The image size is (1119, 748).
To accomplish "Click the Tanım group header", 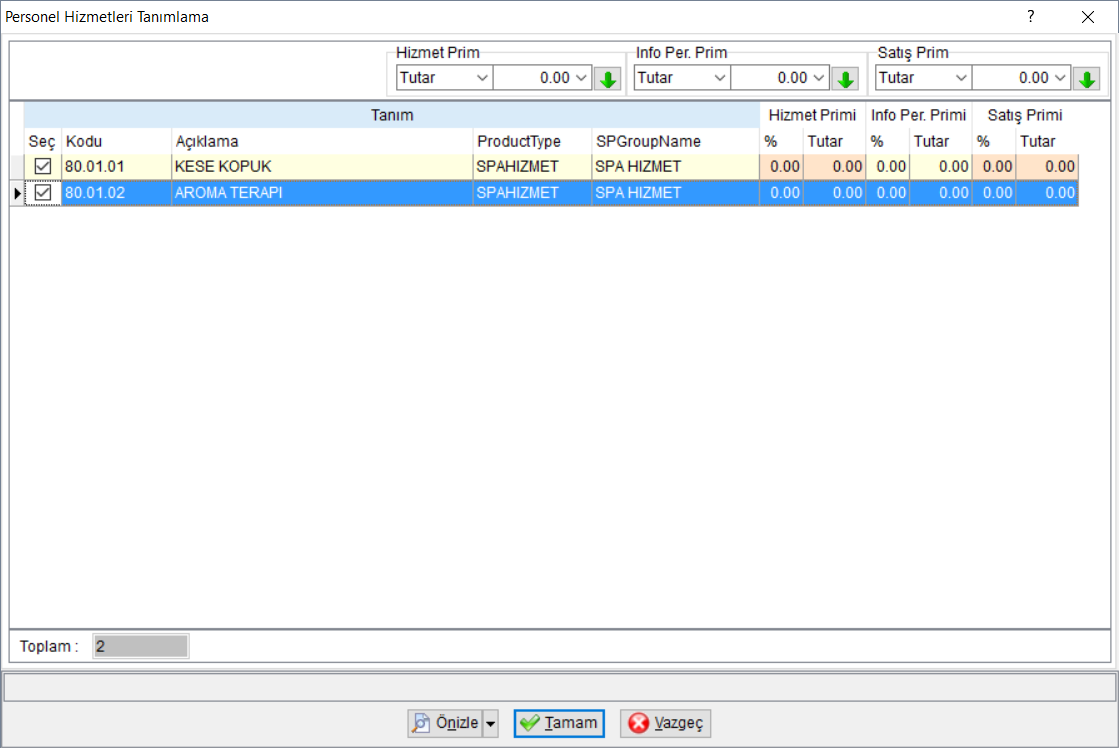I will pos(392,115).
